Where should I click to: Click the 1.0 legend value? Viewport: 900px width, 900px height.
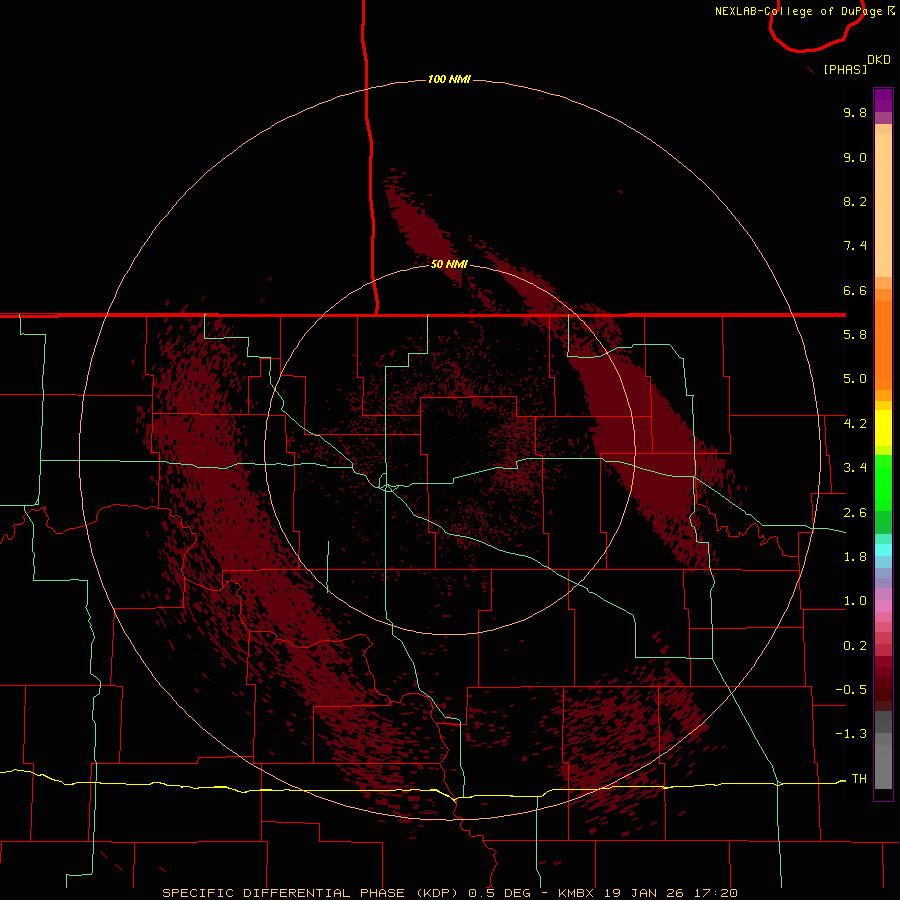pyautogui.click(x=855, y=601)
